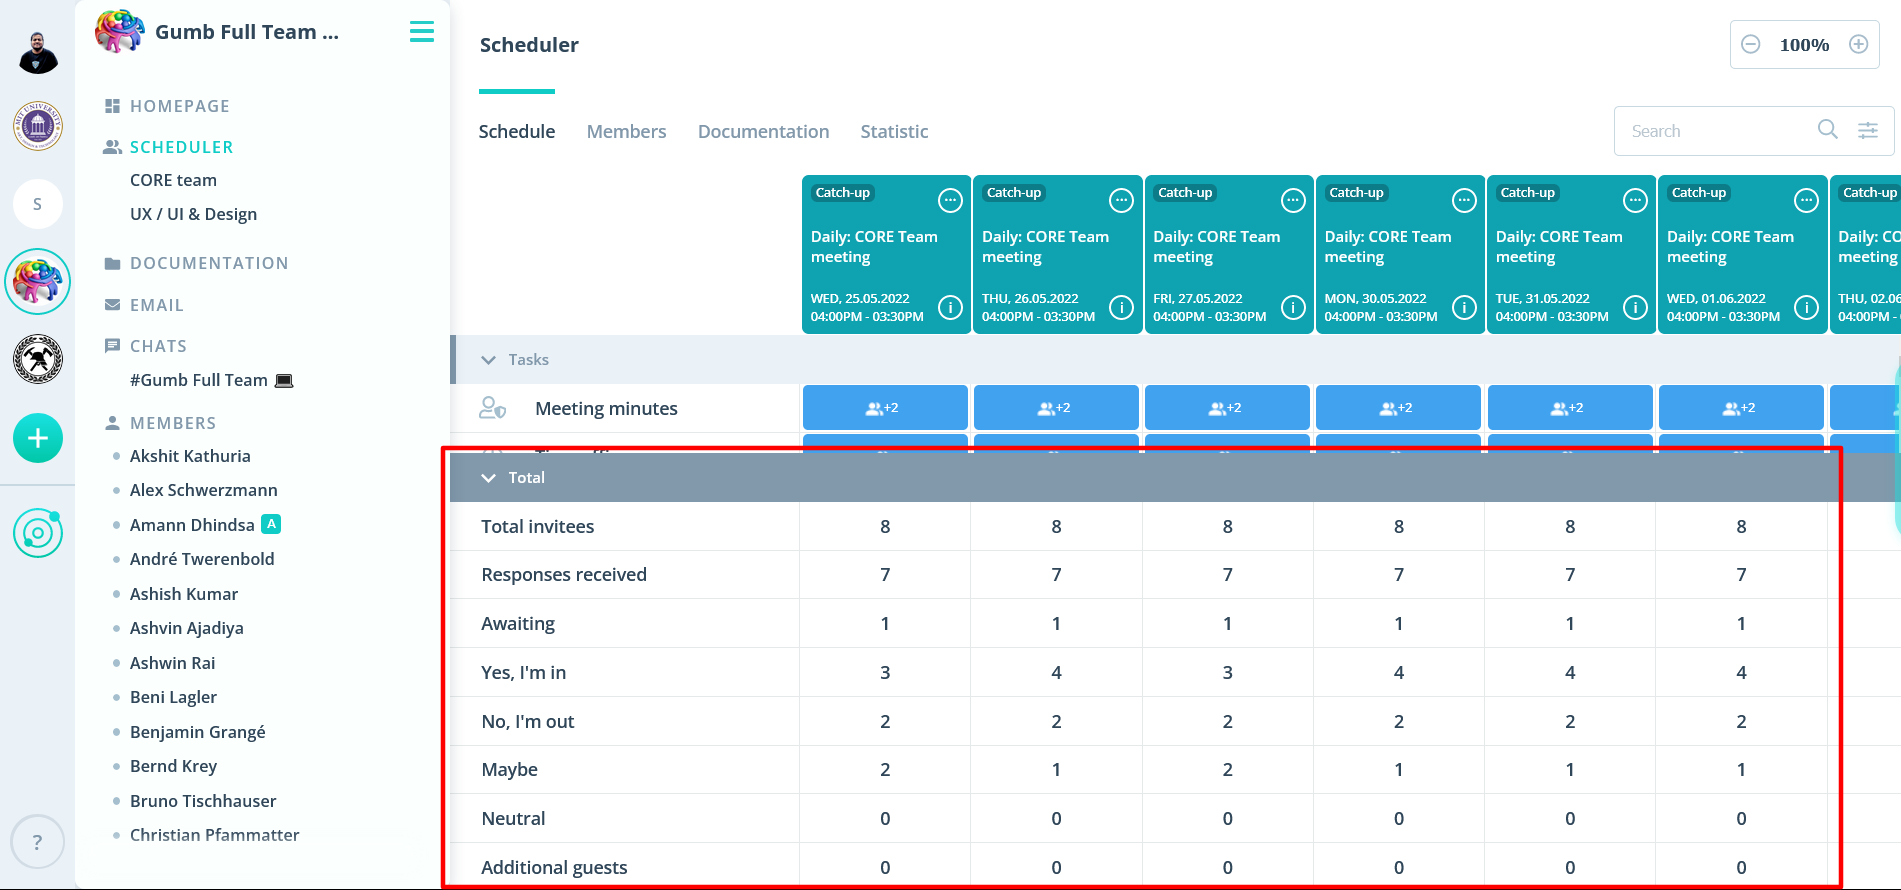Open options menu on WED 25.05.2022 meeting card
The image size is (1901, 890).
[x=950, y=201]
